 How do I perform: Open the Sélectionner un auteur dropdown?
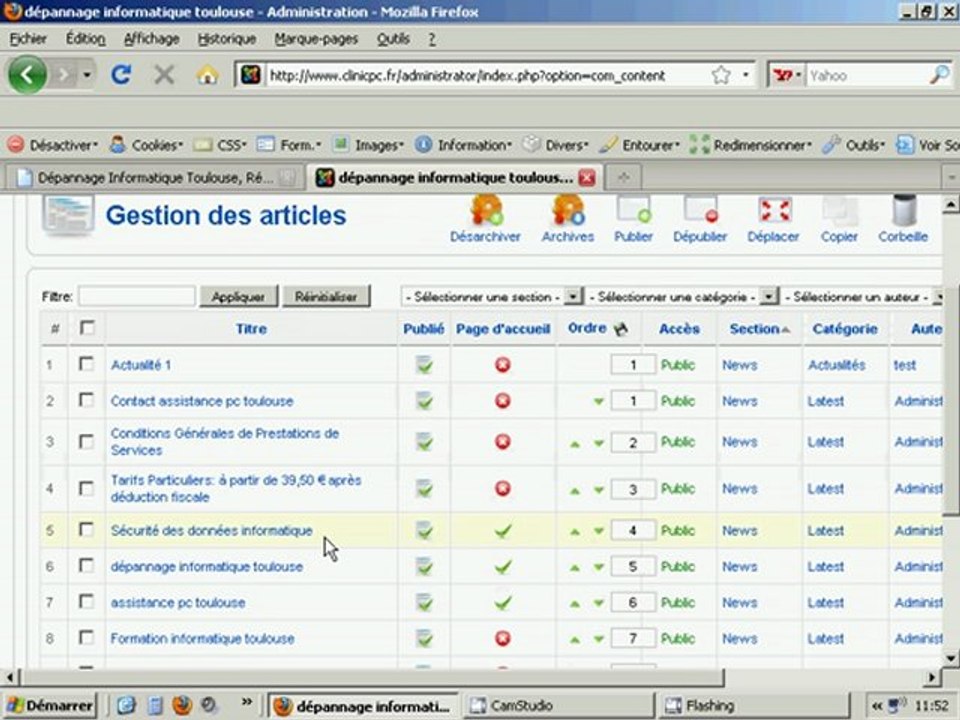862,297
